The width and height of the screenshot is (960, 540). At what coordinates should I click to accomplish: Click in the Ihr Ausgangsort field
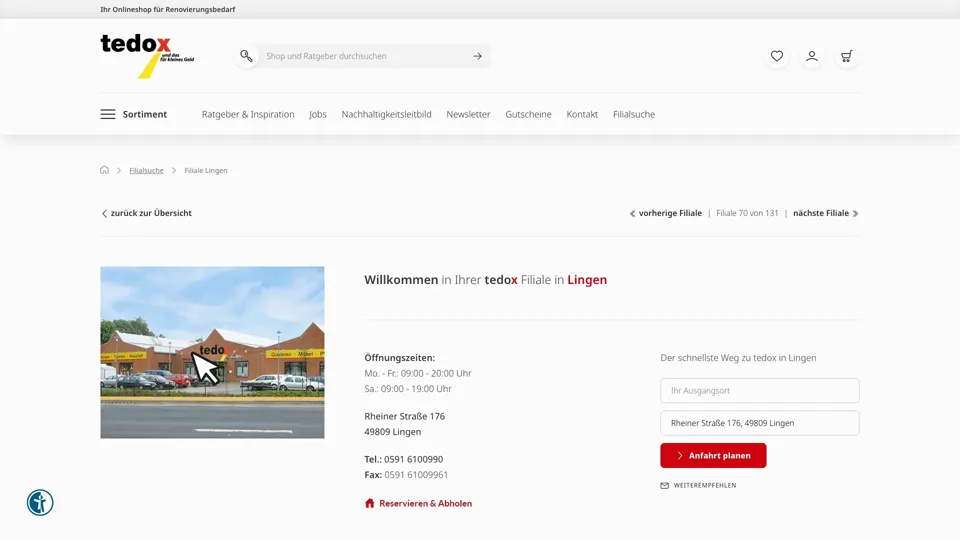click(760, 391)
